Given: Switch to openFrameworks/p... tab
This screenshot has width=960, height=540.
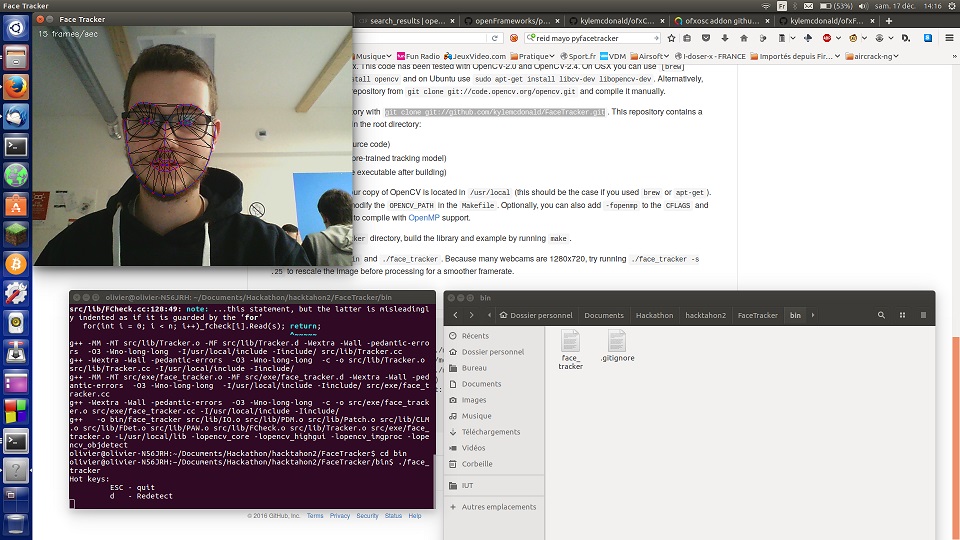Looking at the screenshot, I should coord(512,21).
